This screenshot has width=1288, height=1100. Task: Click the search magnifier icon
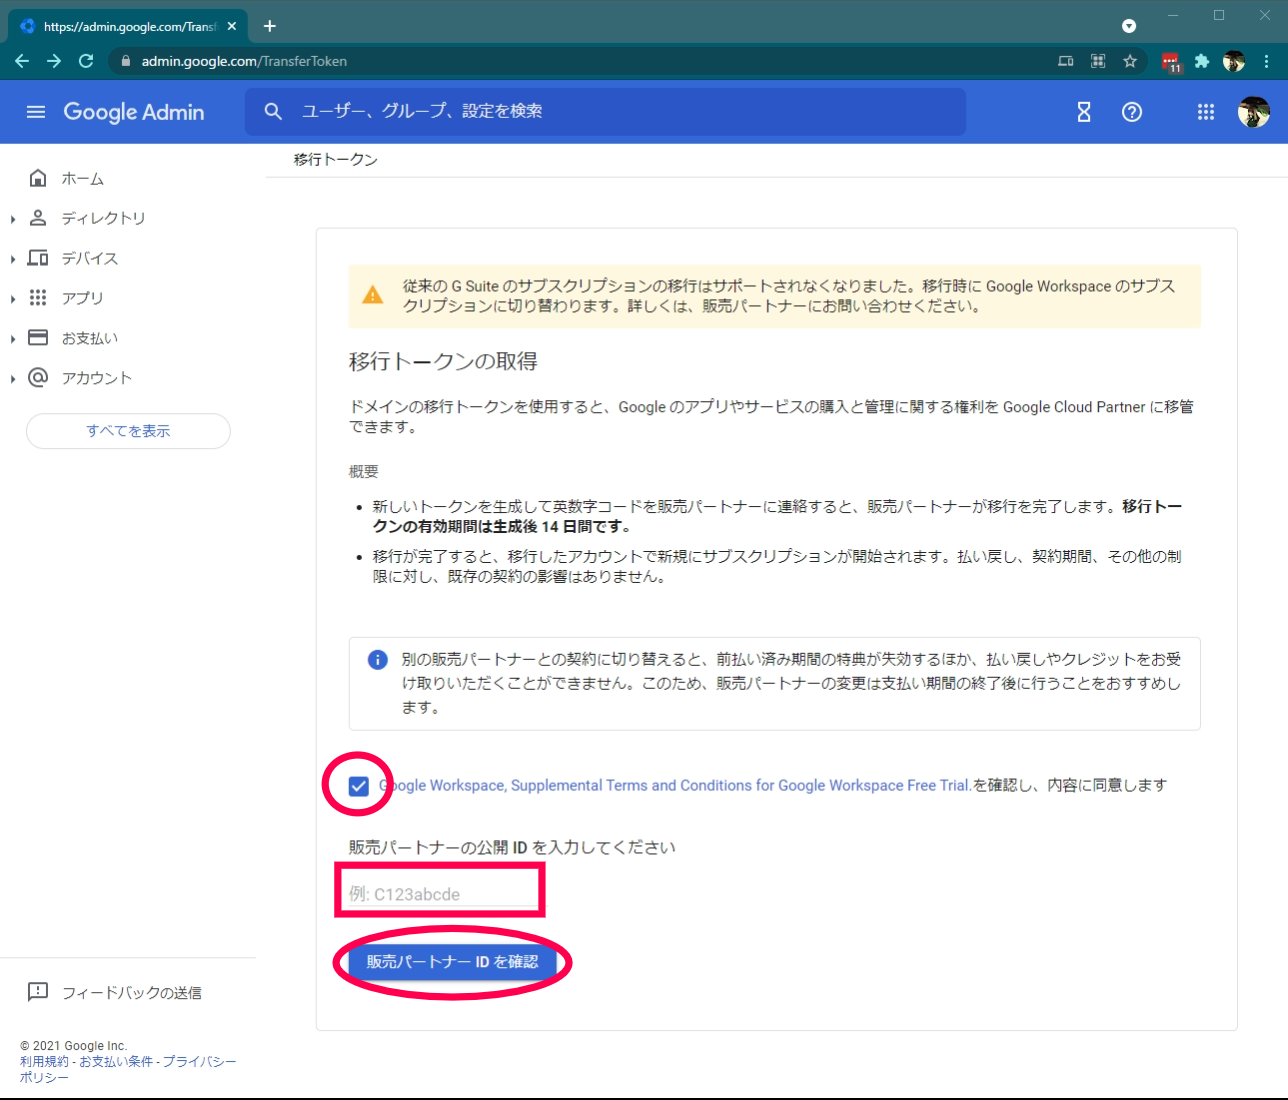click(273, 111)
